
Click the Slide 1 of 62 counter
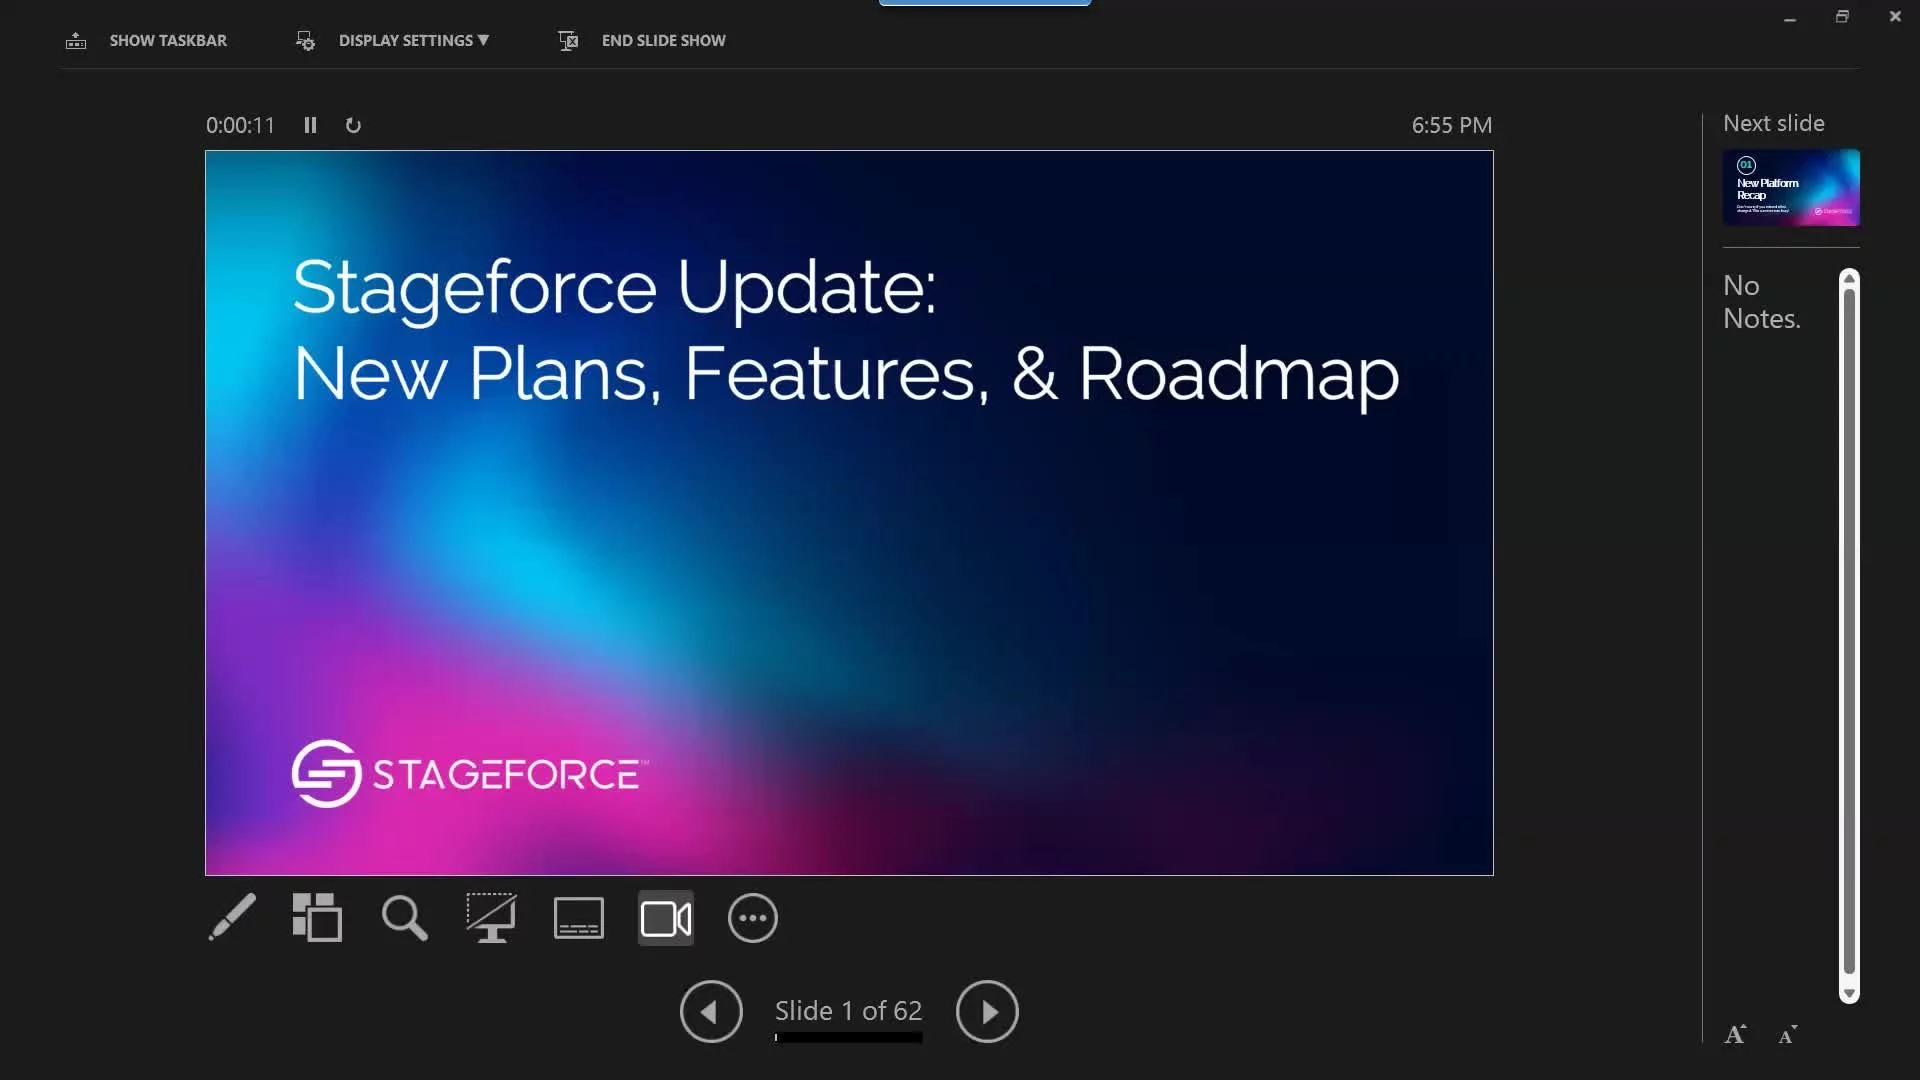[x=848, y=1010]
